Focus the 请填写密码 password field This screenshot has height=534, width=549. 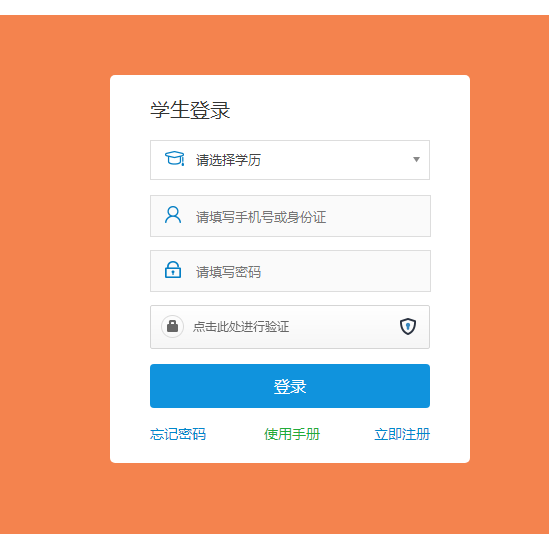290,271
